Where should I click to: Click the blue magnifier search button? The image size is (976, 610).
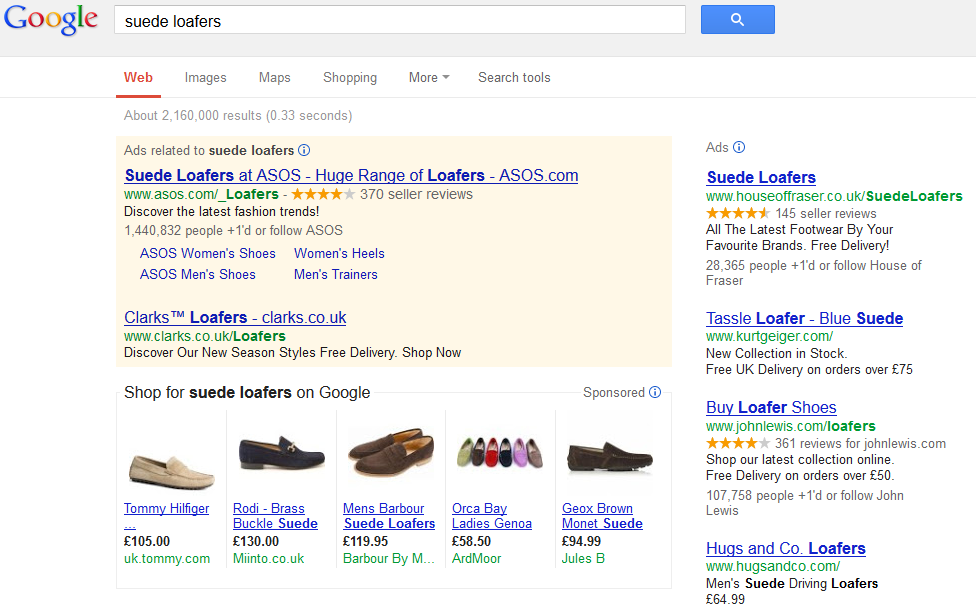[738, 19]
